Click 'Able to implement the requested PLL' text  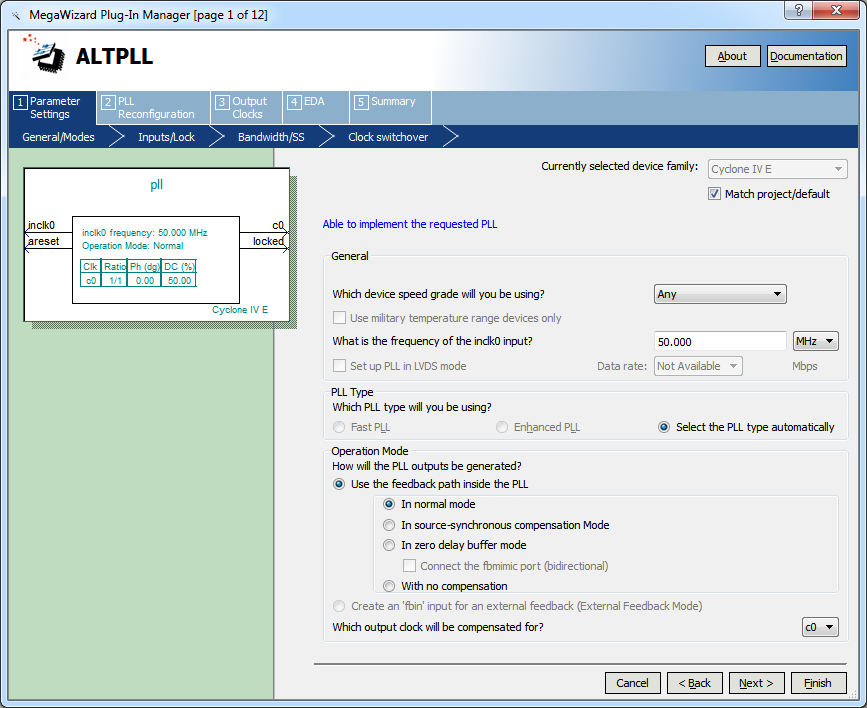pos(410,224)
